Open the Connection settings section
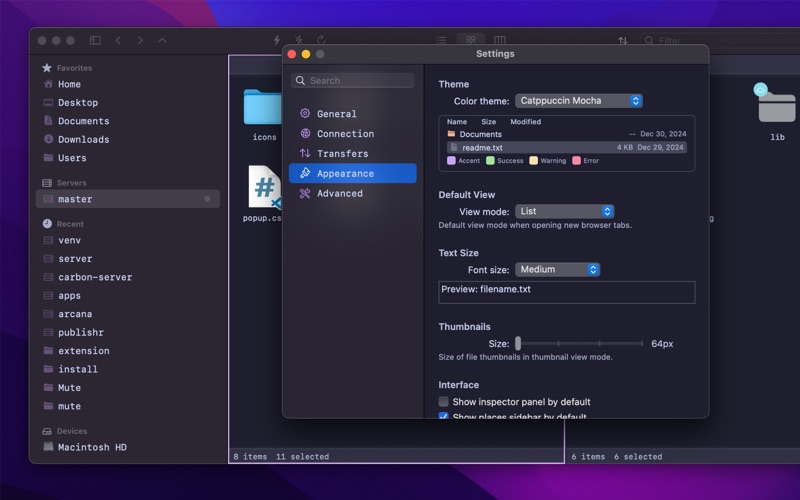Viewport: 800px width, 500px height. [353, 134]
